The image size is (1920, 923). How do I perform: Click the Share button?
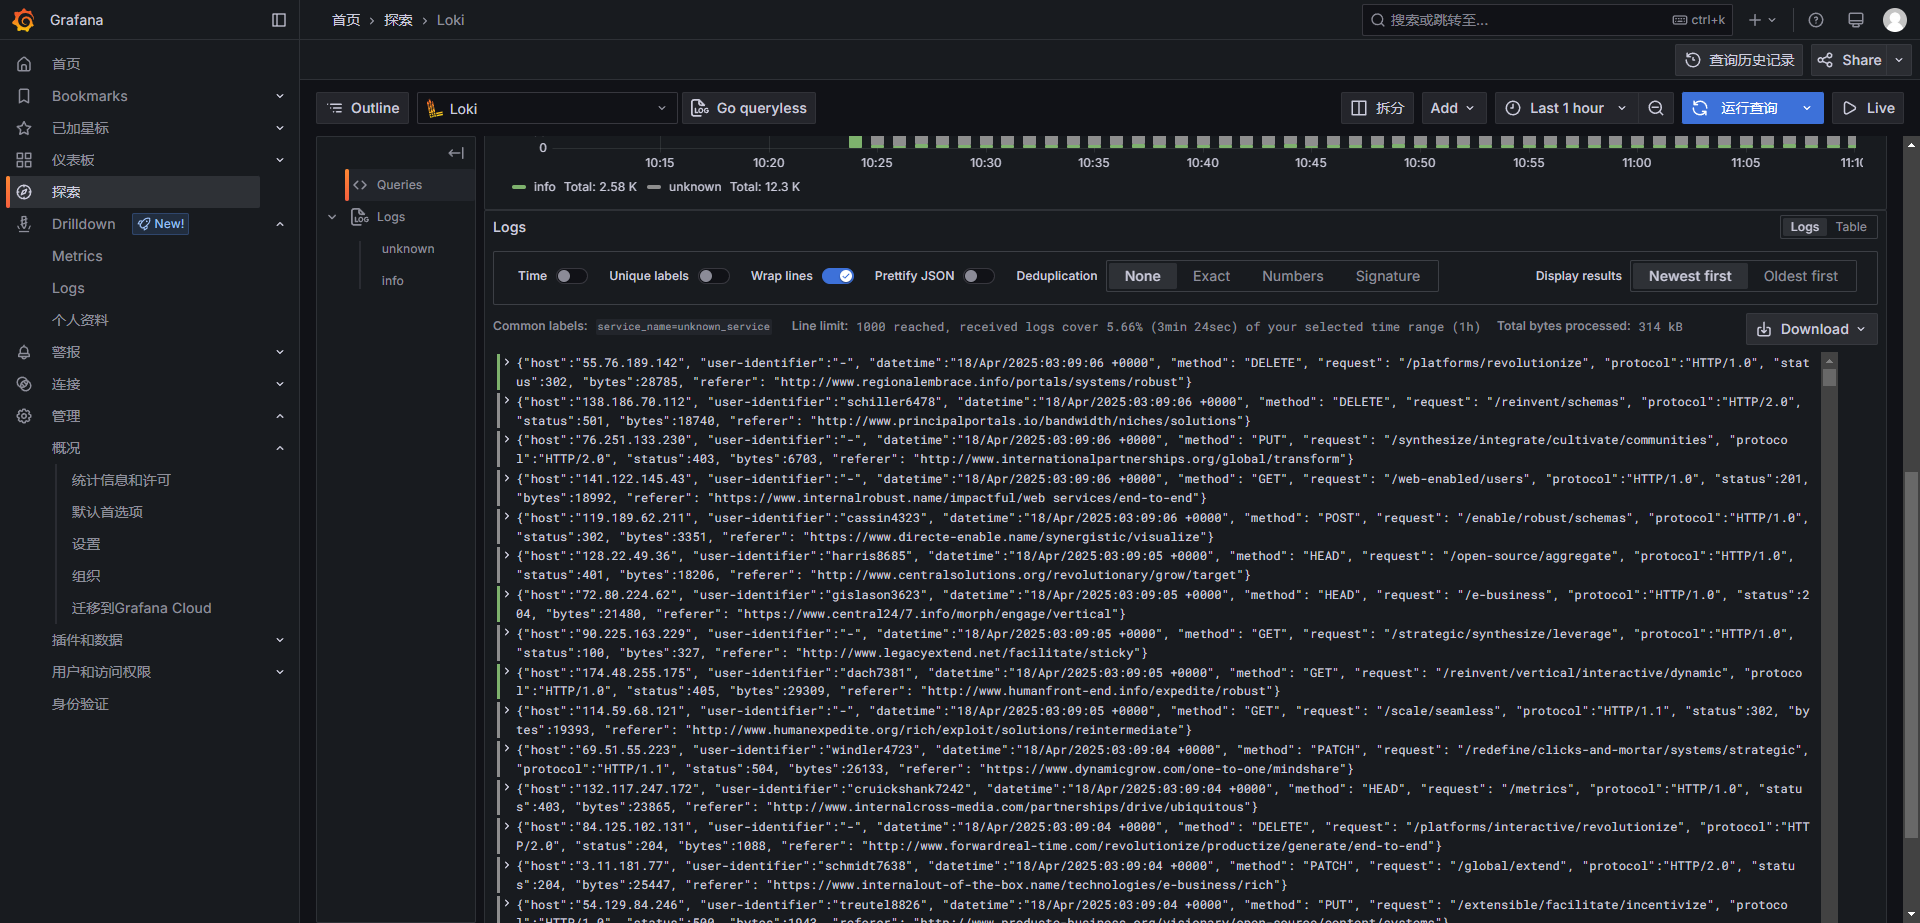[1849, 60]
